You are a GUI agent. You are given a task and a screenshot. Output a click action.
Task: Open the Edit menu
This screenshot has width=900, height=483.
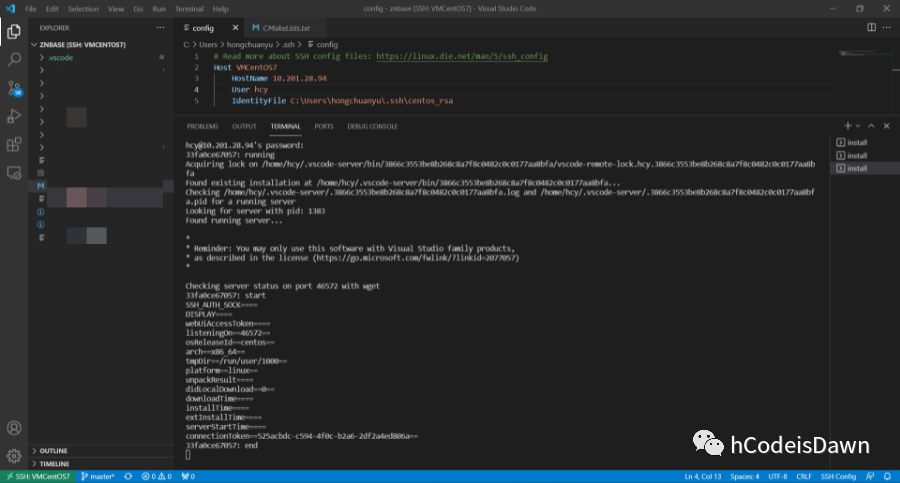pos(52,9)
